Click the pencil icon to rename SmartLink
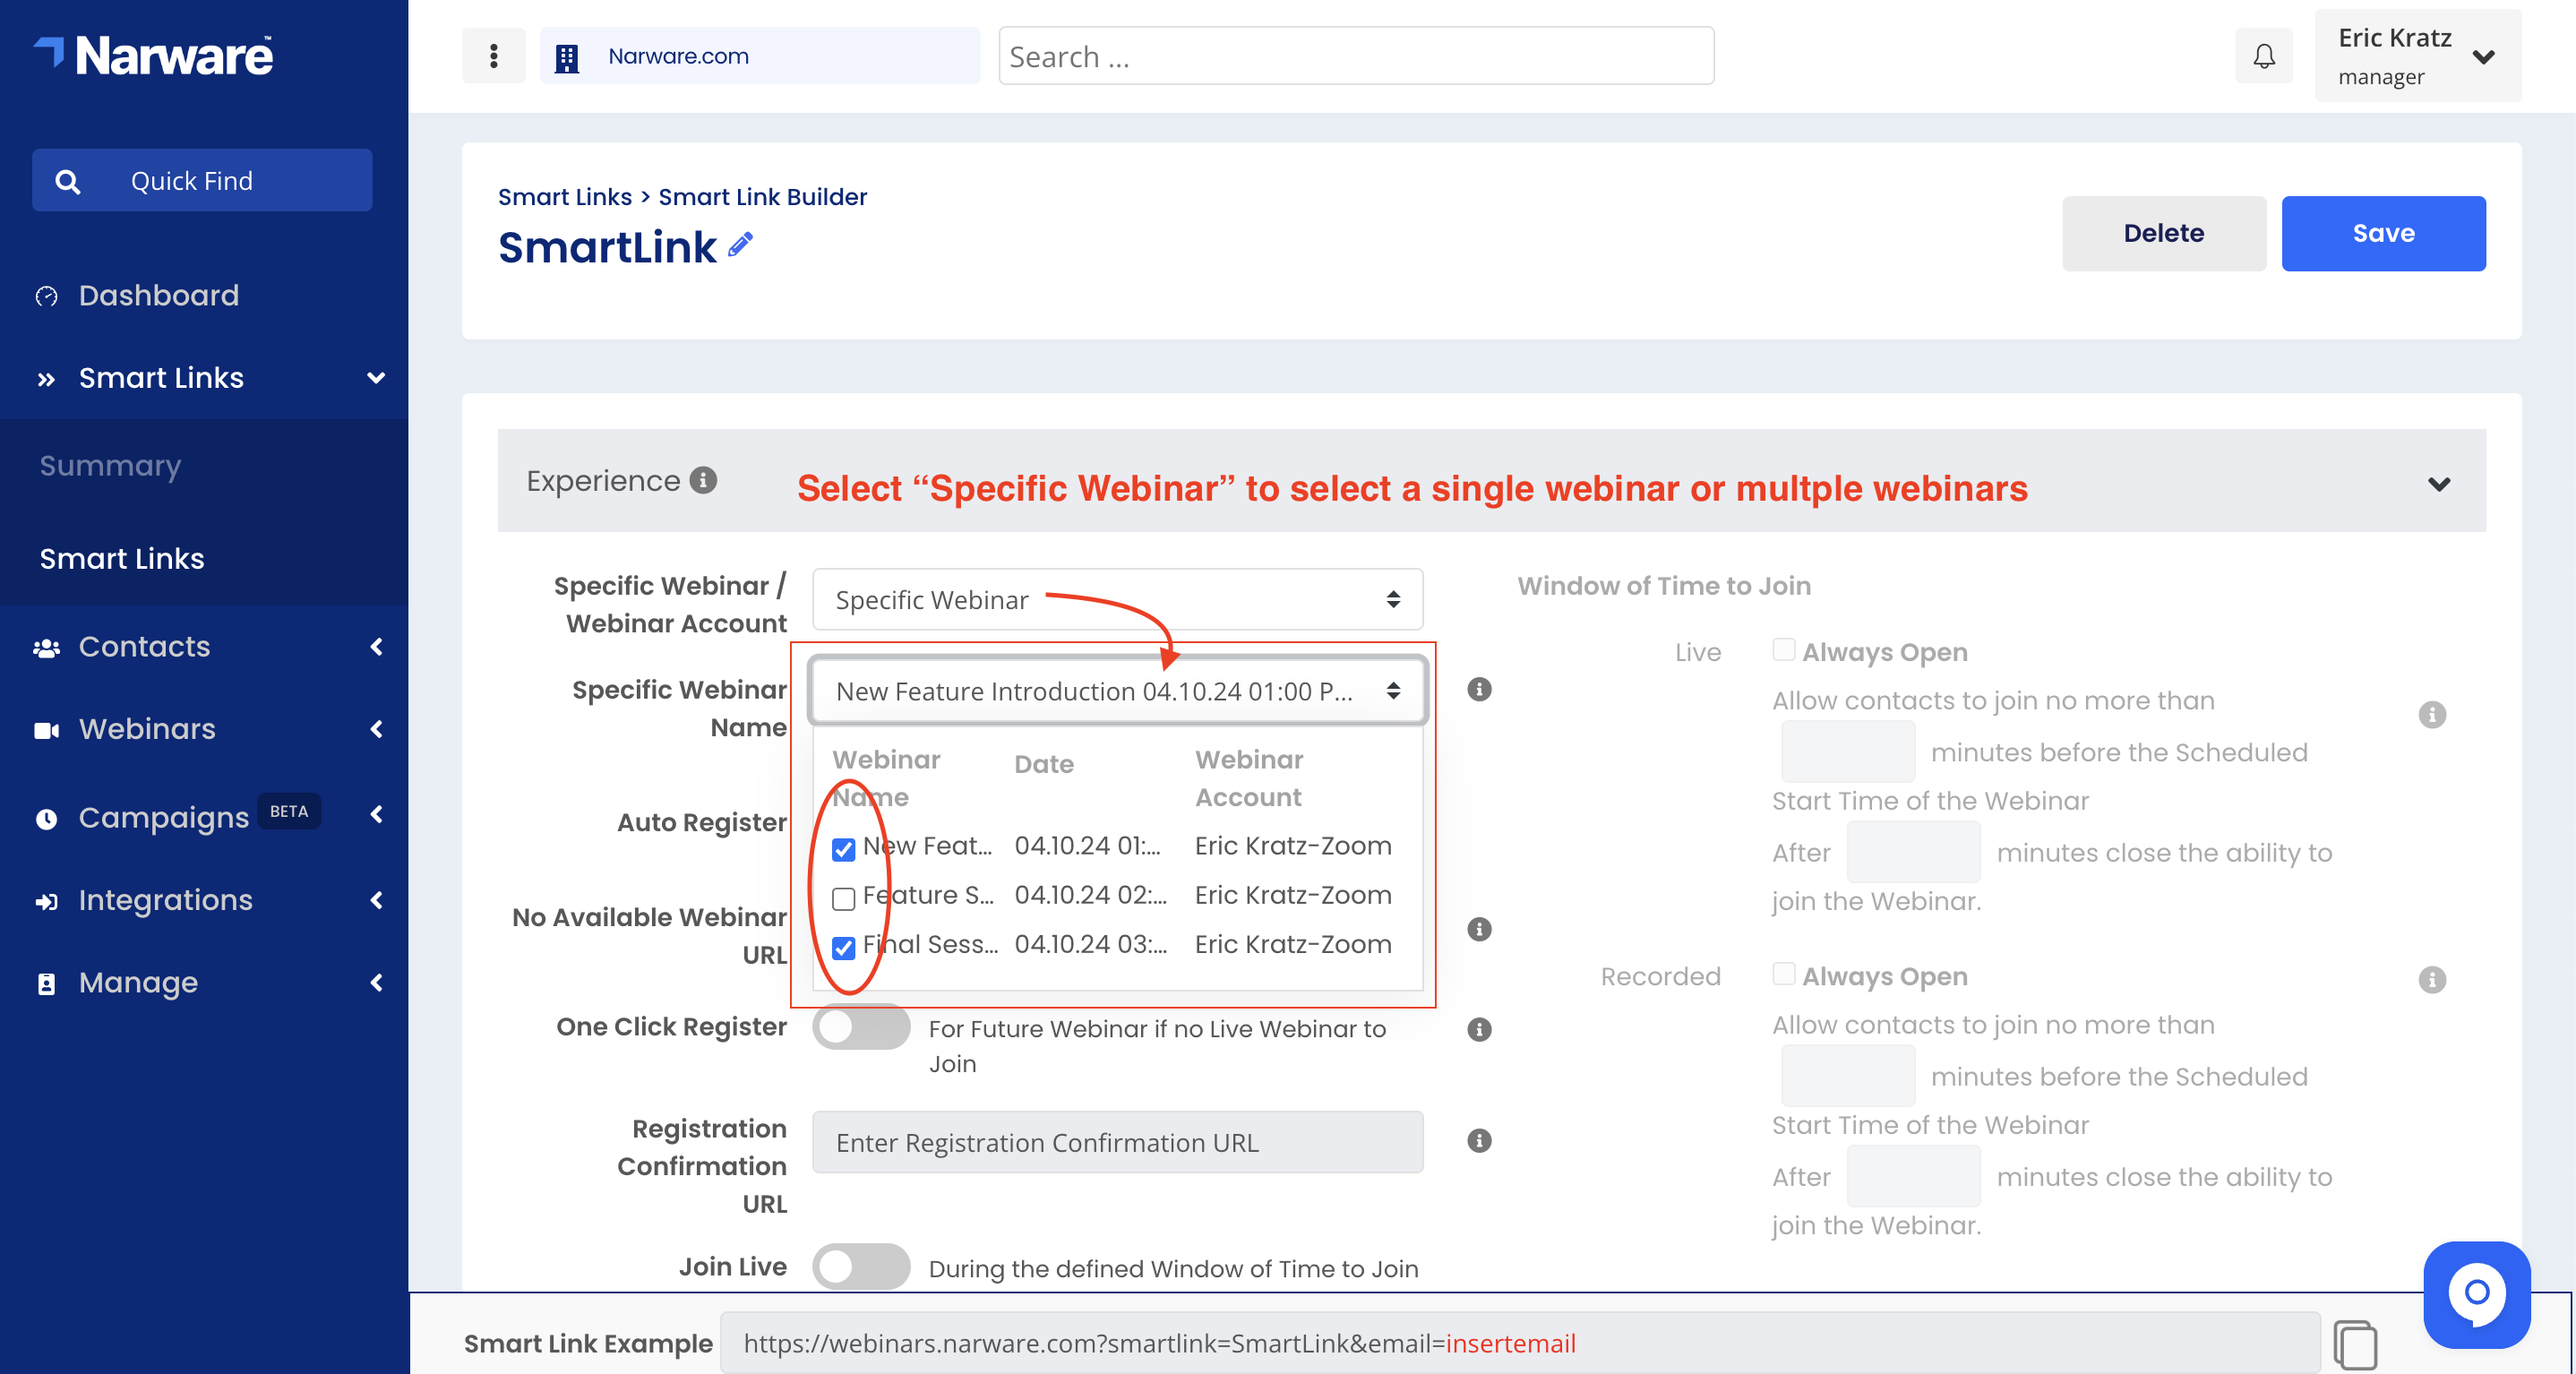This screenshot has height=1374, width=2576. click(x=740, y=245)
